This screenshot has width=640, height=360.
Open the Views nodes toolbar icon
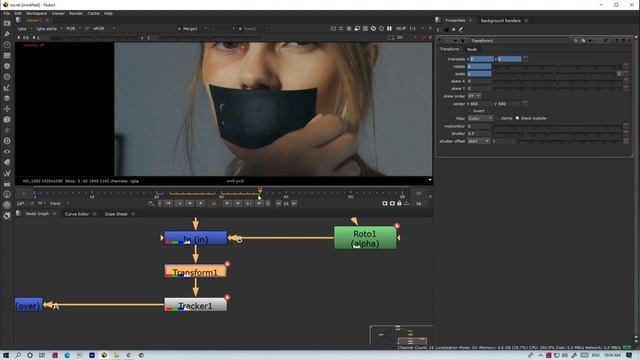[x=7, y=151]
